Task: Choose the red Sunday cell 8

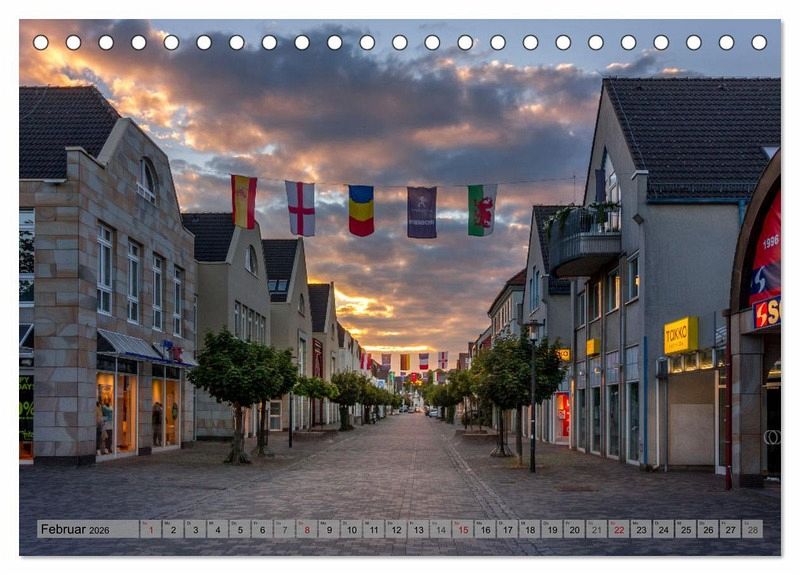Action: click(x=307, y=529)
